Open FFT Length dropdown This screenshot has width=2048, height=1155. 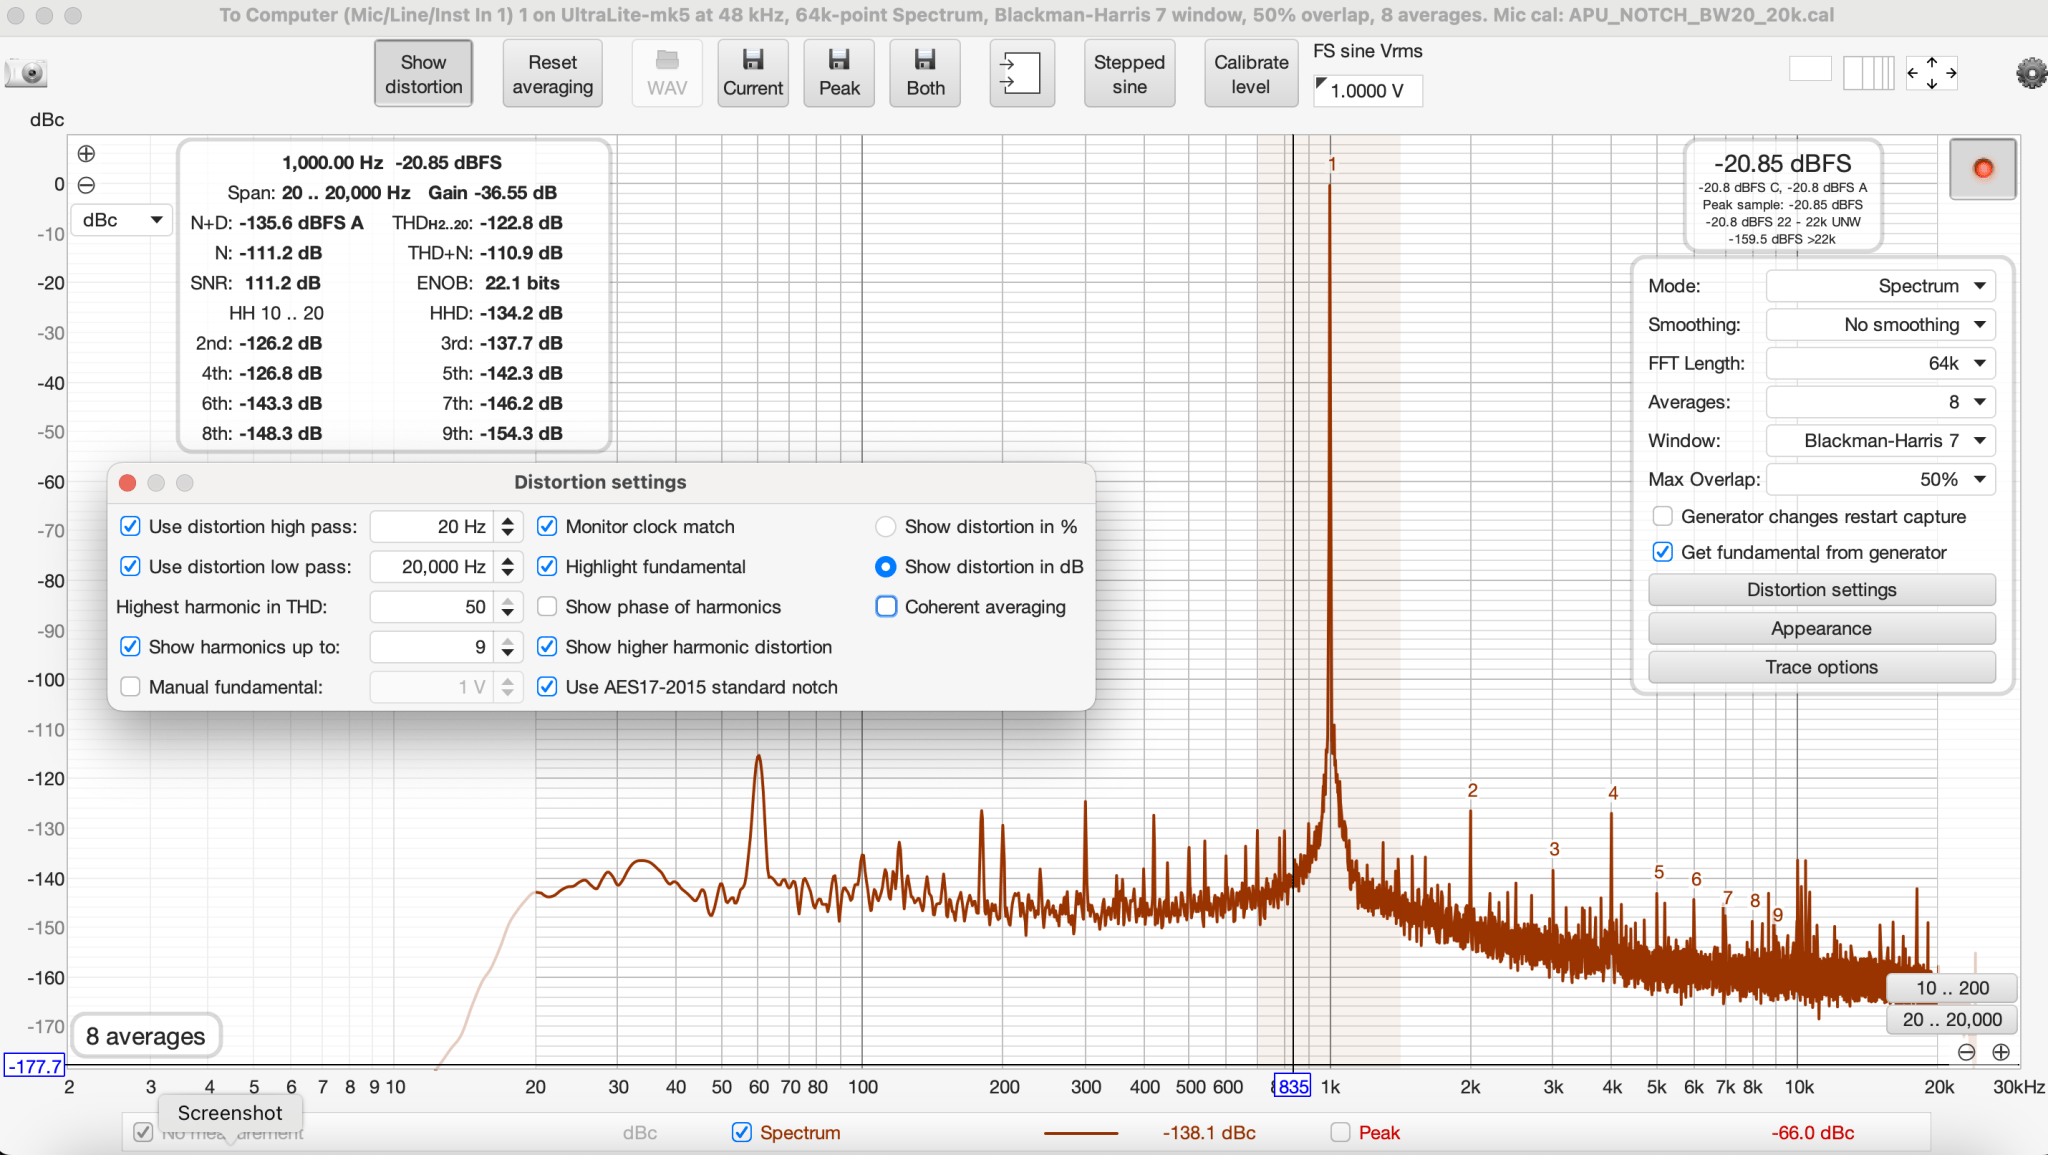[x=1880, y=364]
